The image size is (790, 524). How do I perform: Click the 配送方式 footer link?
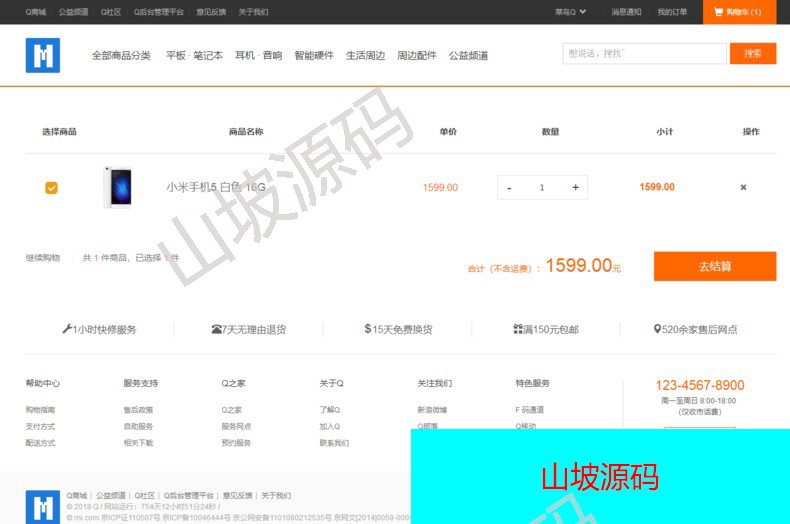pos(40,443)
